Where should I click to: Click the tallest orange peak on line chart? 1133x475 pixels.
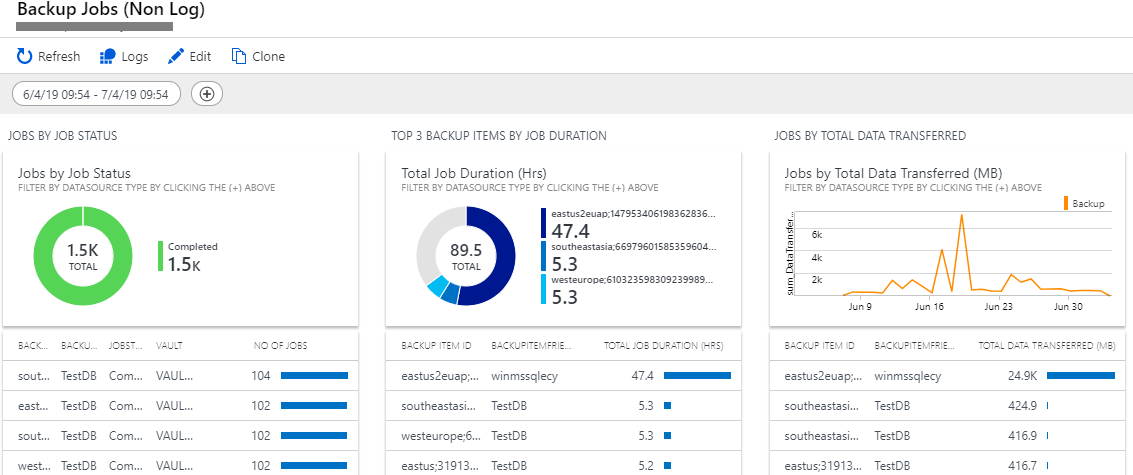(x=962, y=215)
